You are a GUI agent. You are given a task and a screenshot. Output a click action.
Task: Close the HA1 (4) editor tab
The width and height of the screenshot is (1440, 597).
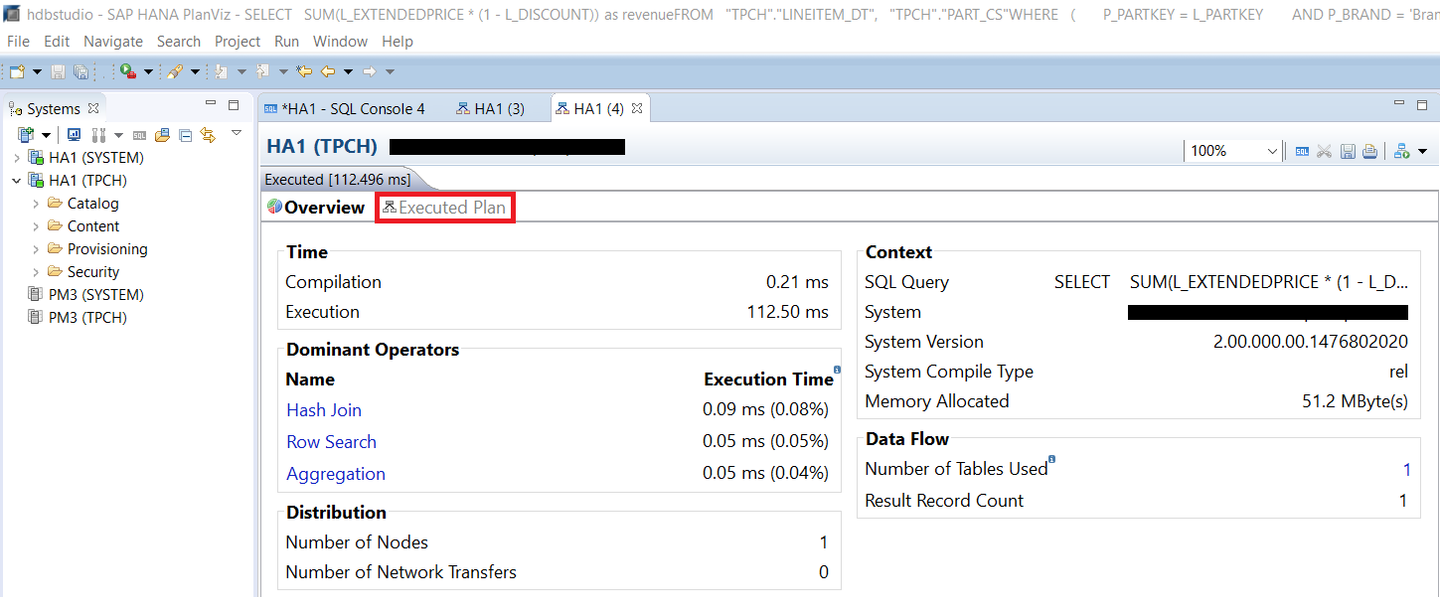click(x=637, y=109)
